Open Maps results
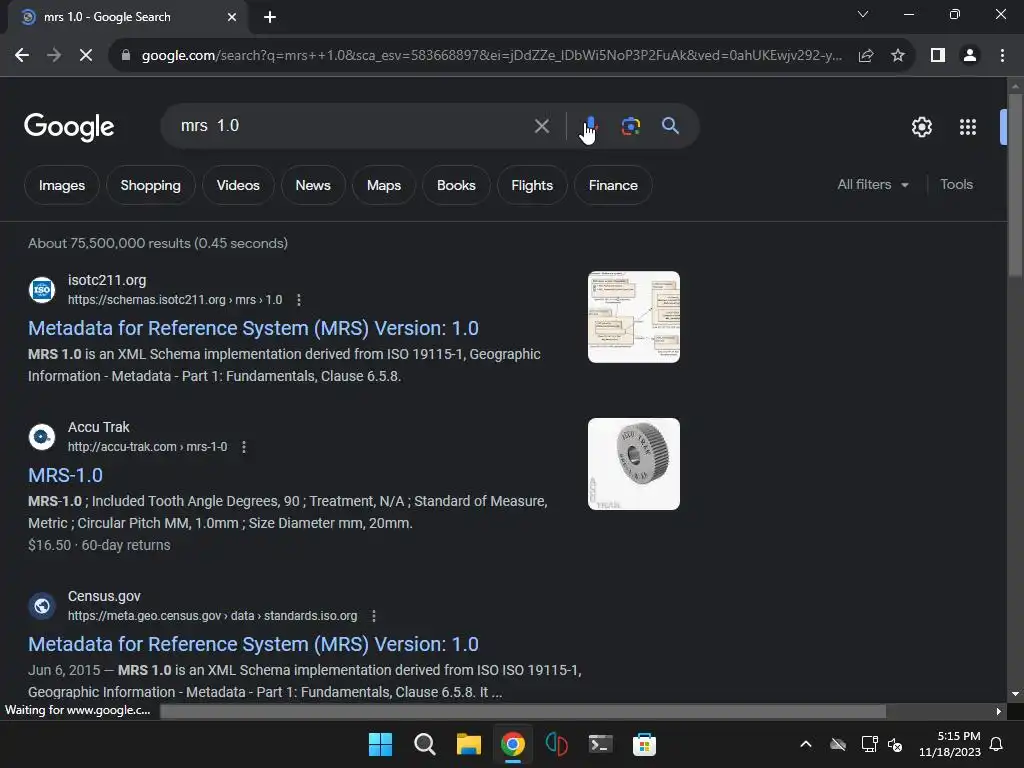Screen dimensions: 1024x768 (384, 185)
